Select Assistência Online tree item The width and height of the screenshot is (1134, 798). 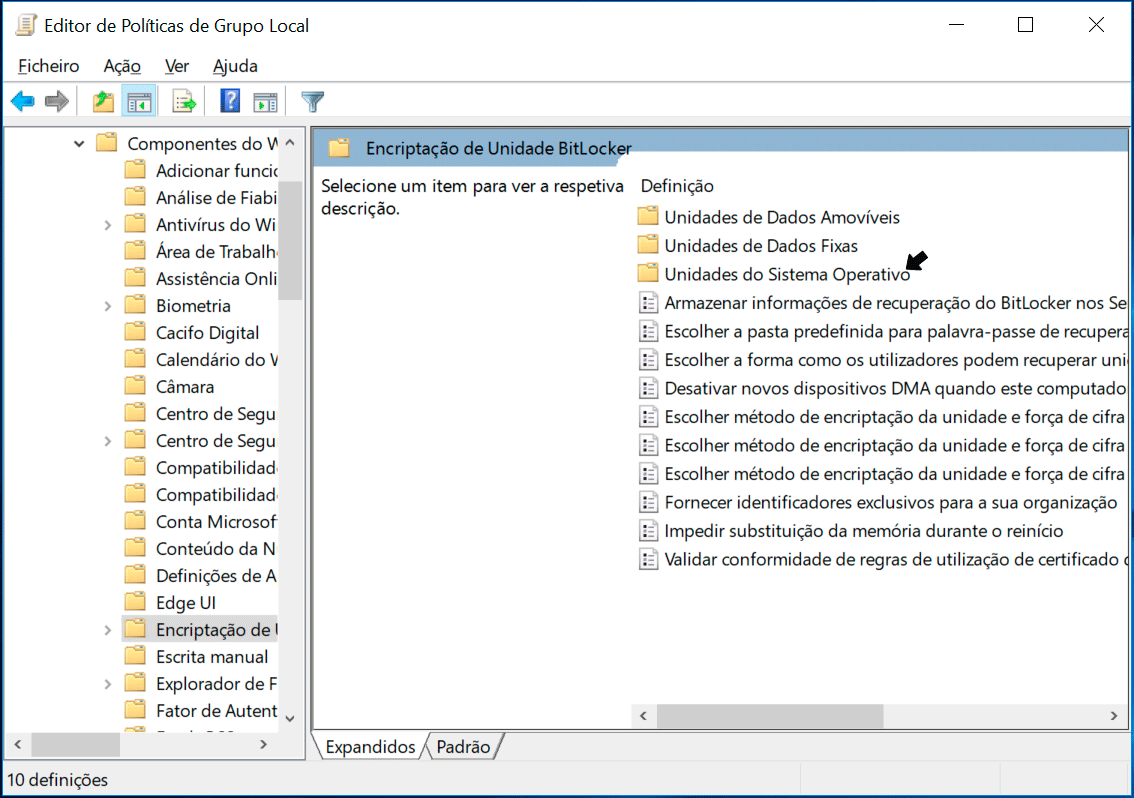216,279
